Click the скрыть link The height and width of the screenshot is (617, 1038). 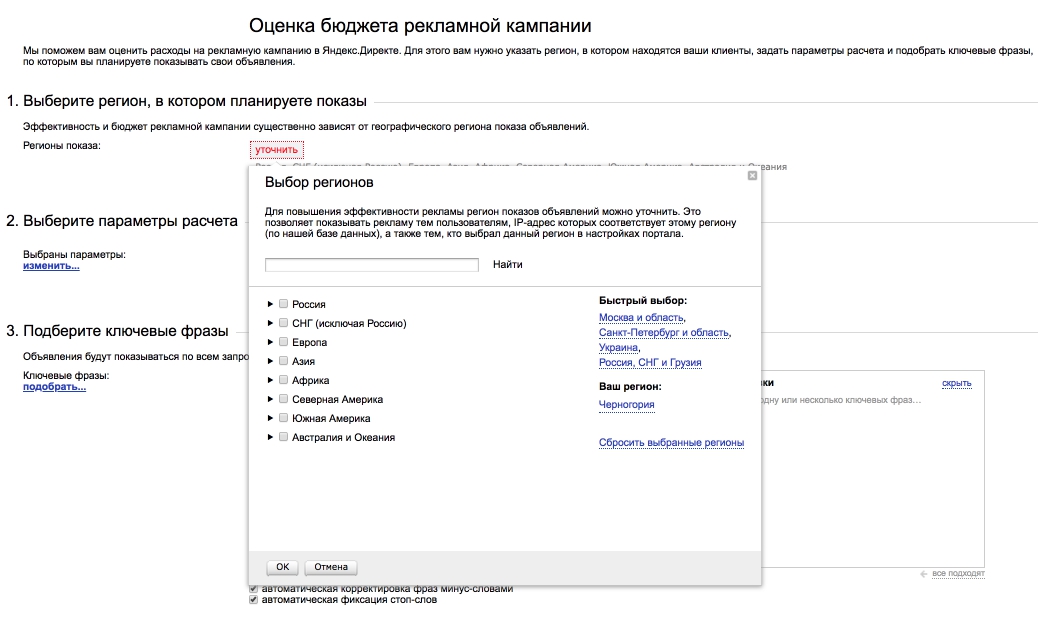click(x=957, y=383)
